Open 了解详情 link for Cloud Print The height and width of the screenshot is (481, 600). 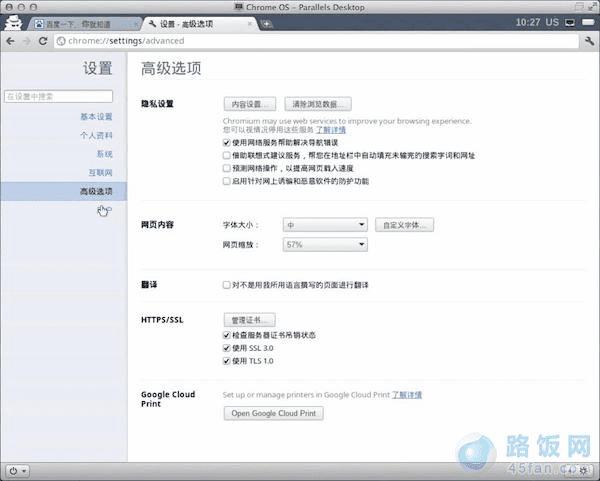pos(407,395)
